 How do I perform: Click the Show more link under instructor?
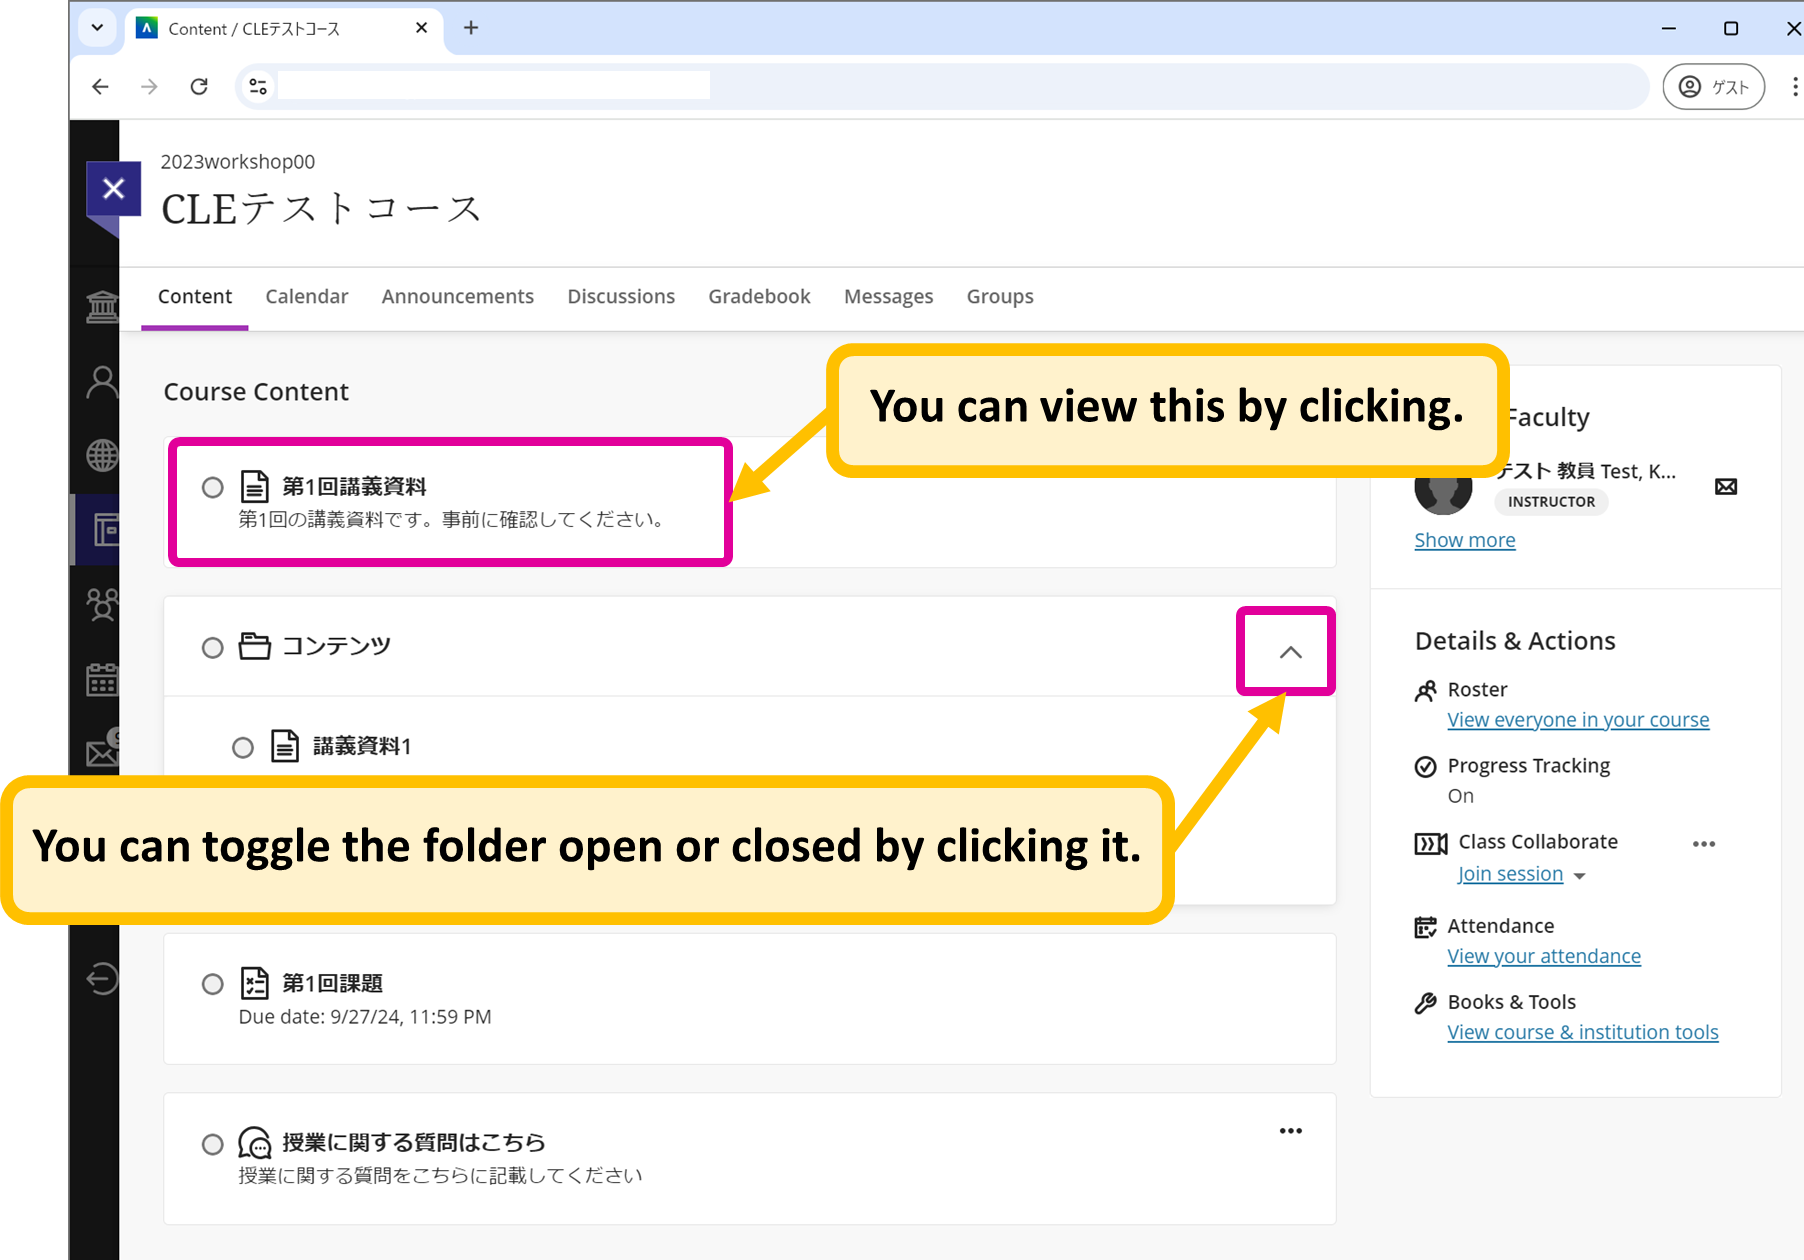(x=1464, y=539)
